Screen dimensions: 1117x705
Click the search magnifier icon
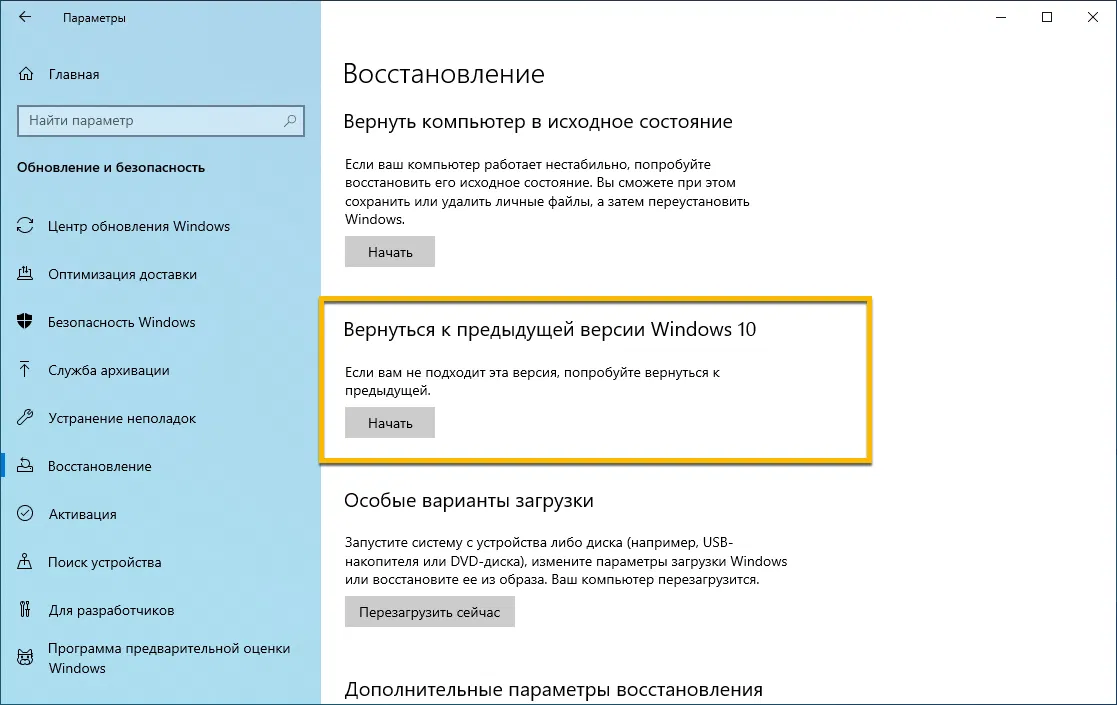tap(290, 121)
